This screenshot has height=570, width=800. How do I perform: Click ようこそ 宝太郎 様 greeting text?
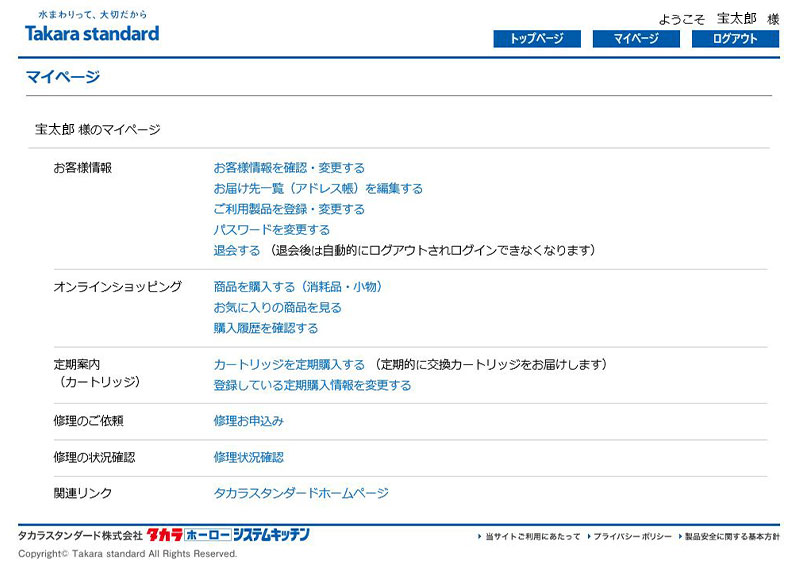point(719,19)
